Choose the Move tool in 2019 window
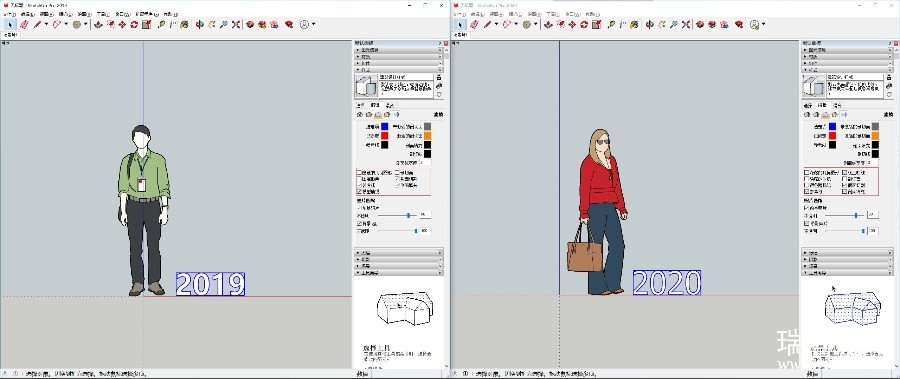Screen dimensions: 900x379 tap(122, 25)
